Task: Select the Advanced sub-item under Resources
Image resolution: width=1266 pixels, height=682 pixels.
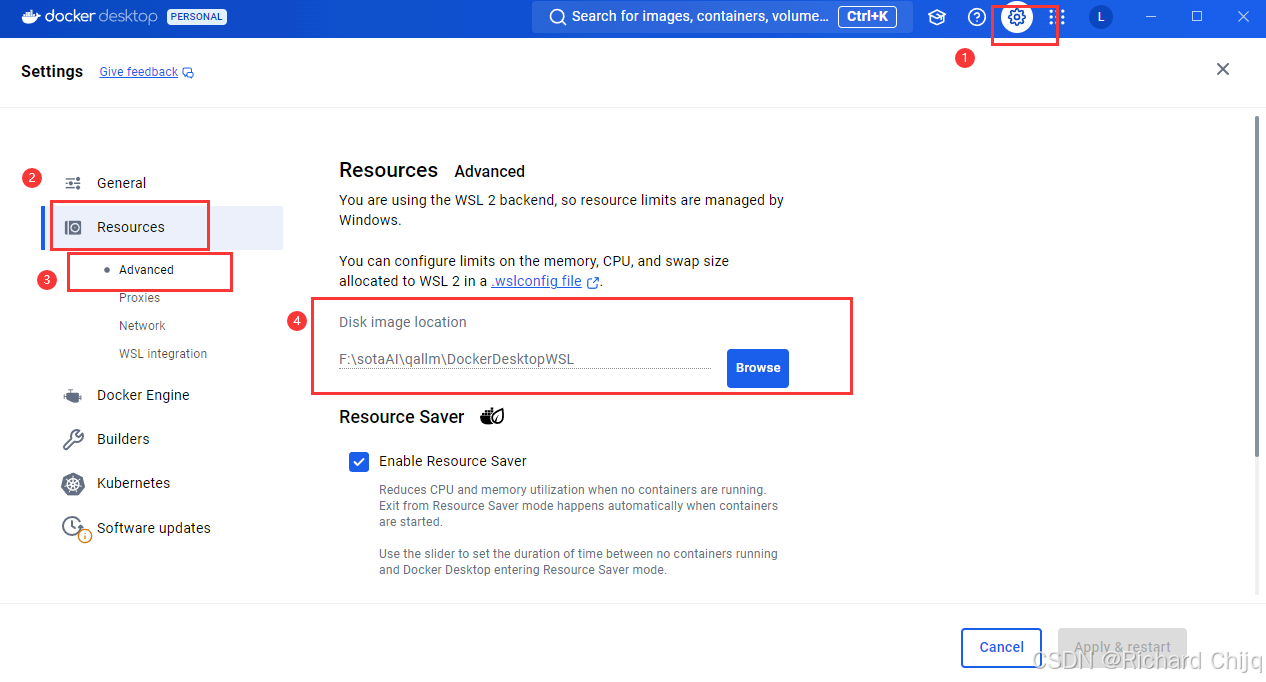Action: click(x=146, y=270)
